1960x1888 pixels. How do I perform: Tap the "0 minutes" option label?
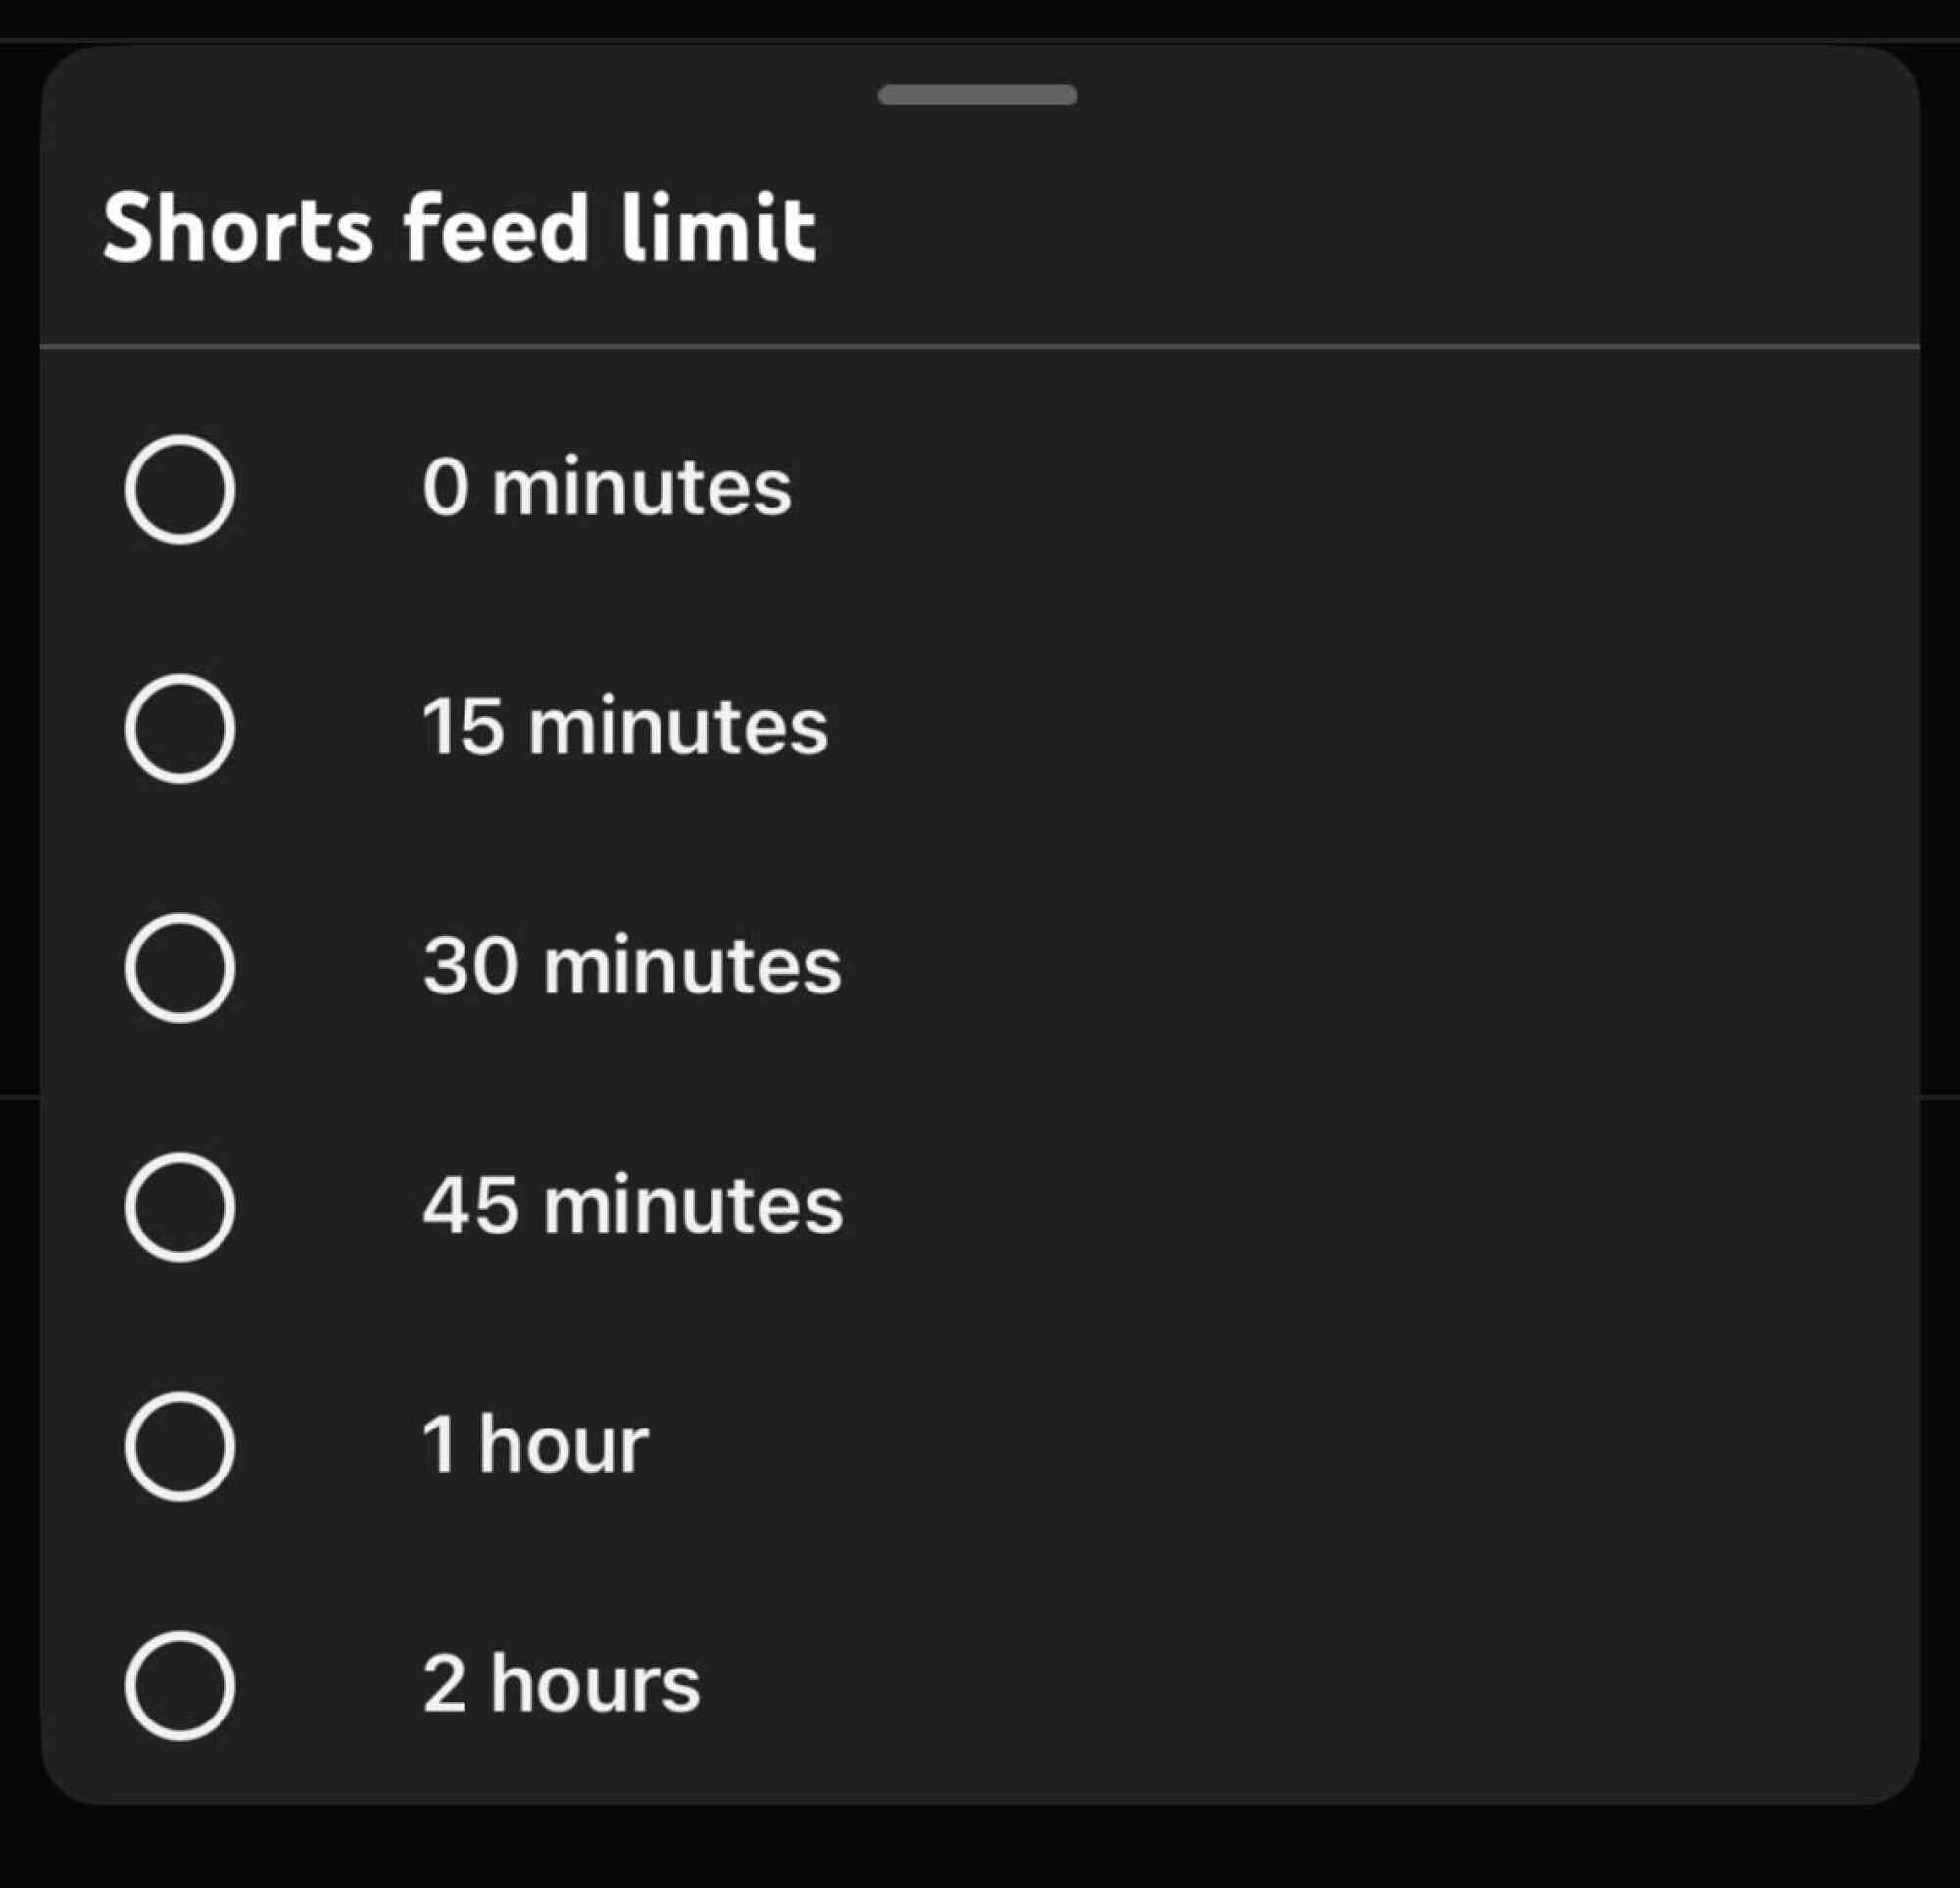coord(606,488)
